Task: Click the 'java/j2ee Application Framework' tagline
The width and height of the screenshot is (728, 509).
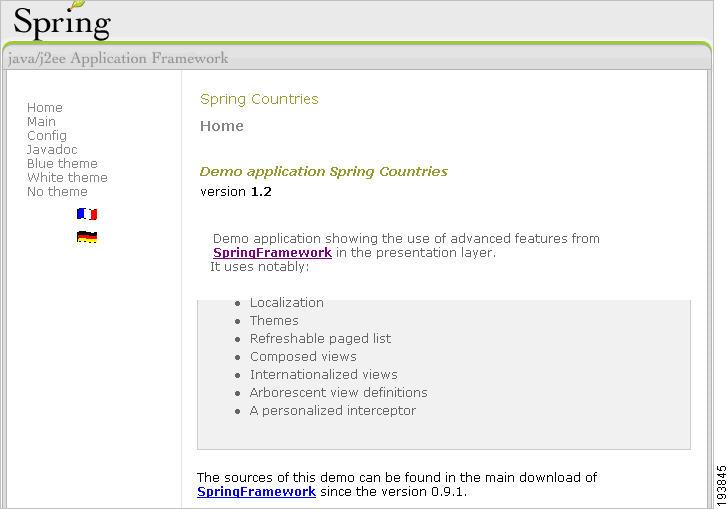Action: [x=118, y=58]
